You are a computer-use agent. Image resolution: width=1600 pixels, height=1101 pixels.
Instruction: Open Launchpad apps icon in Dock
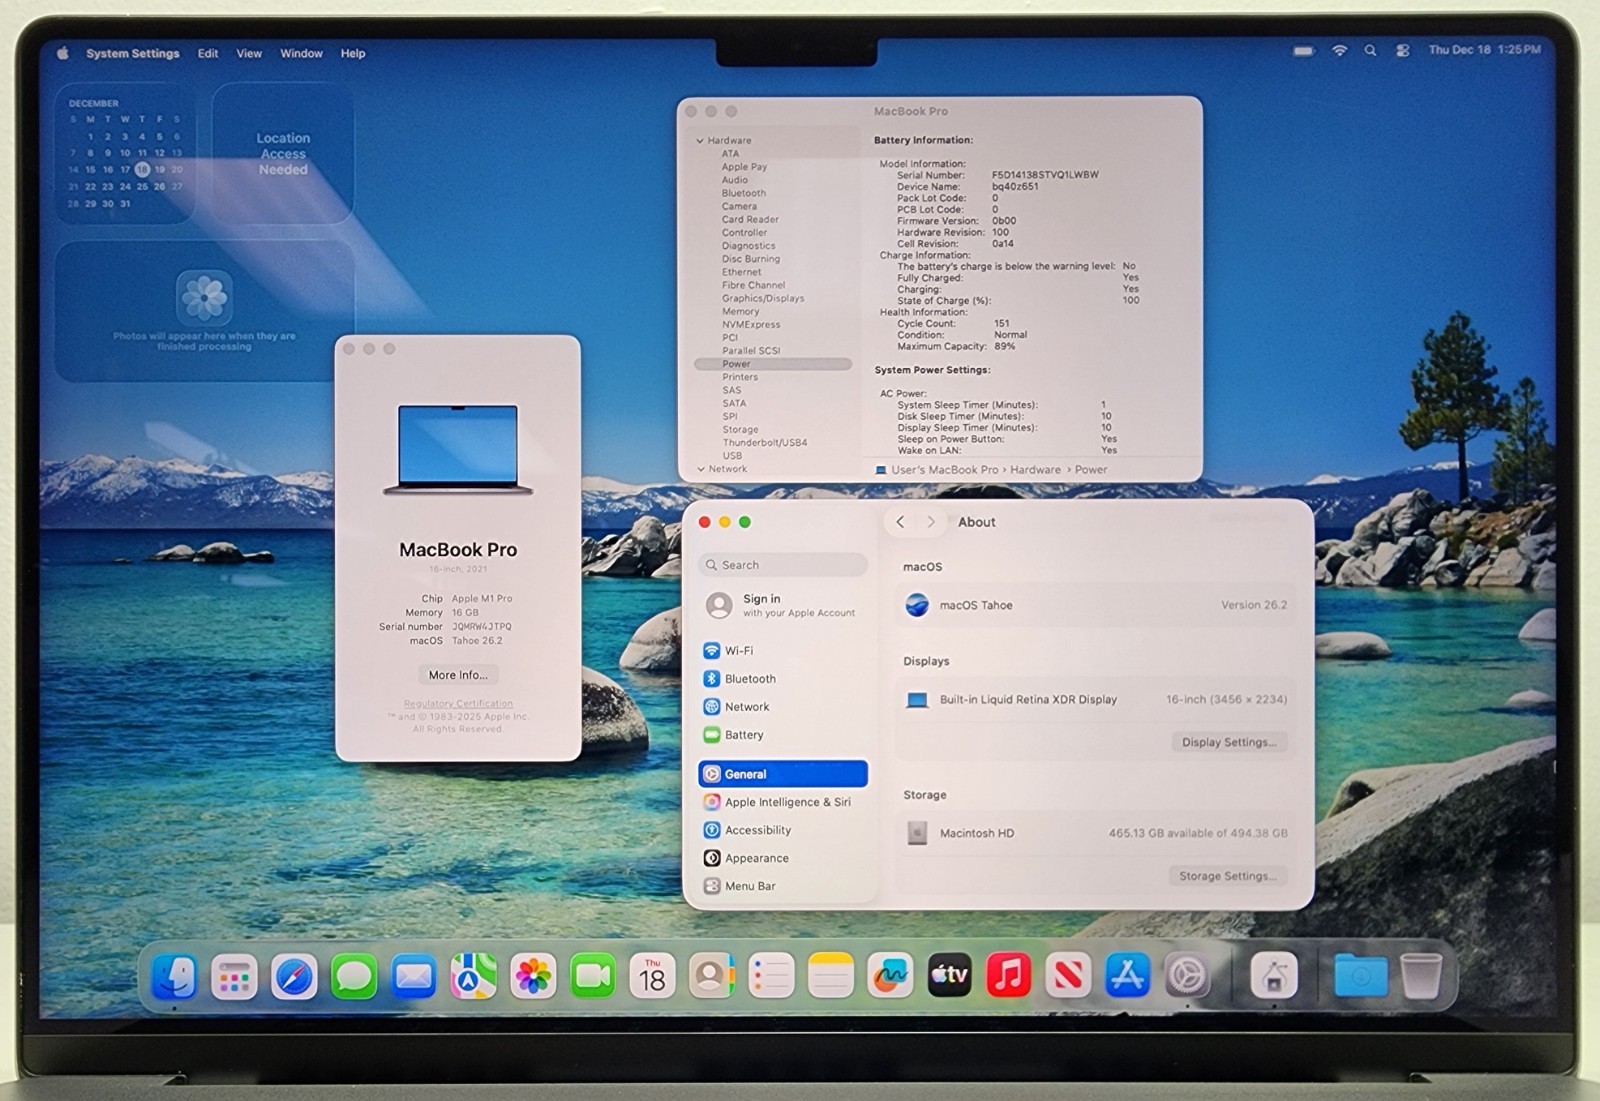[234, 976]
